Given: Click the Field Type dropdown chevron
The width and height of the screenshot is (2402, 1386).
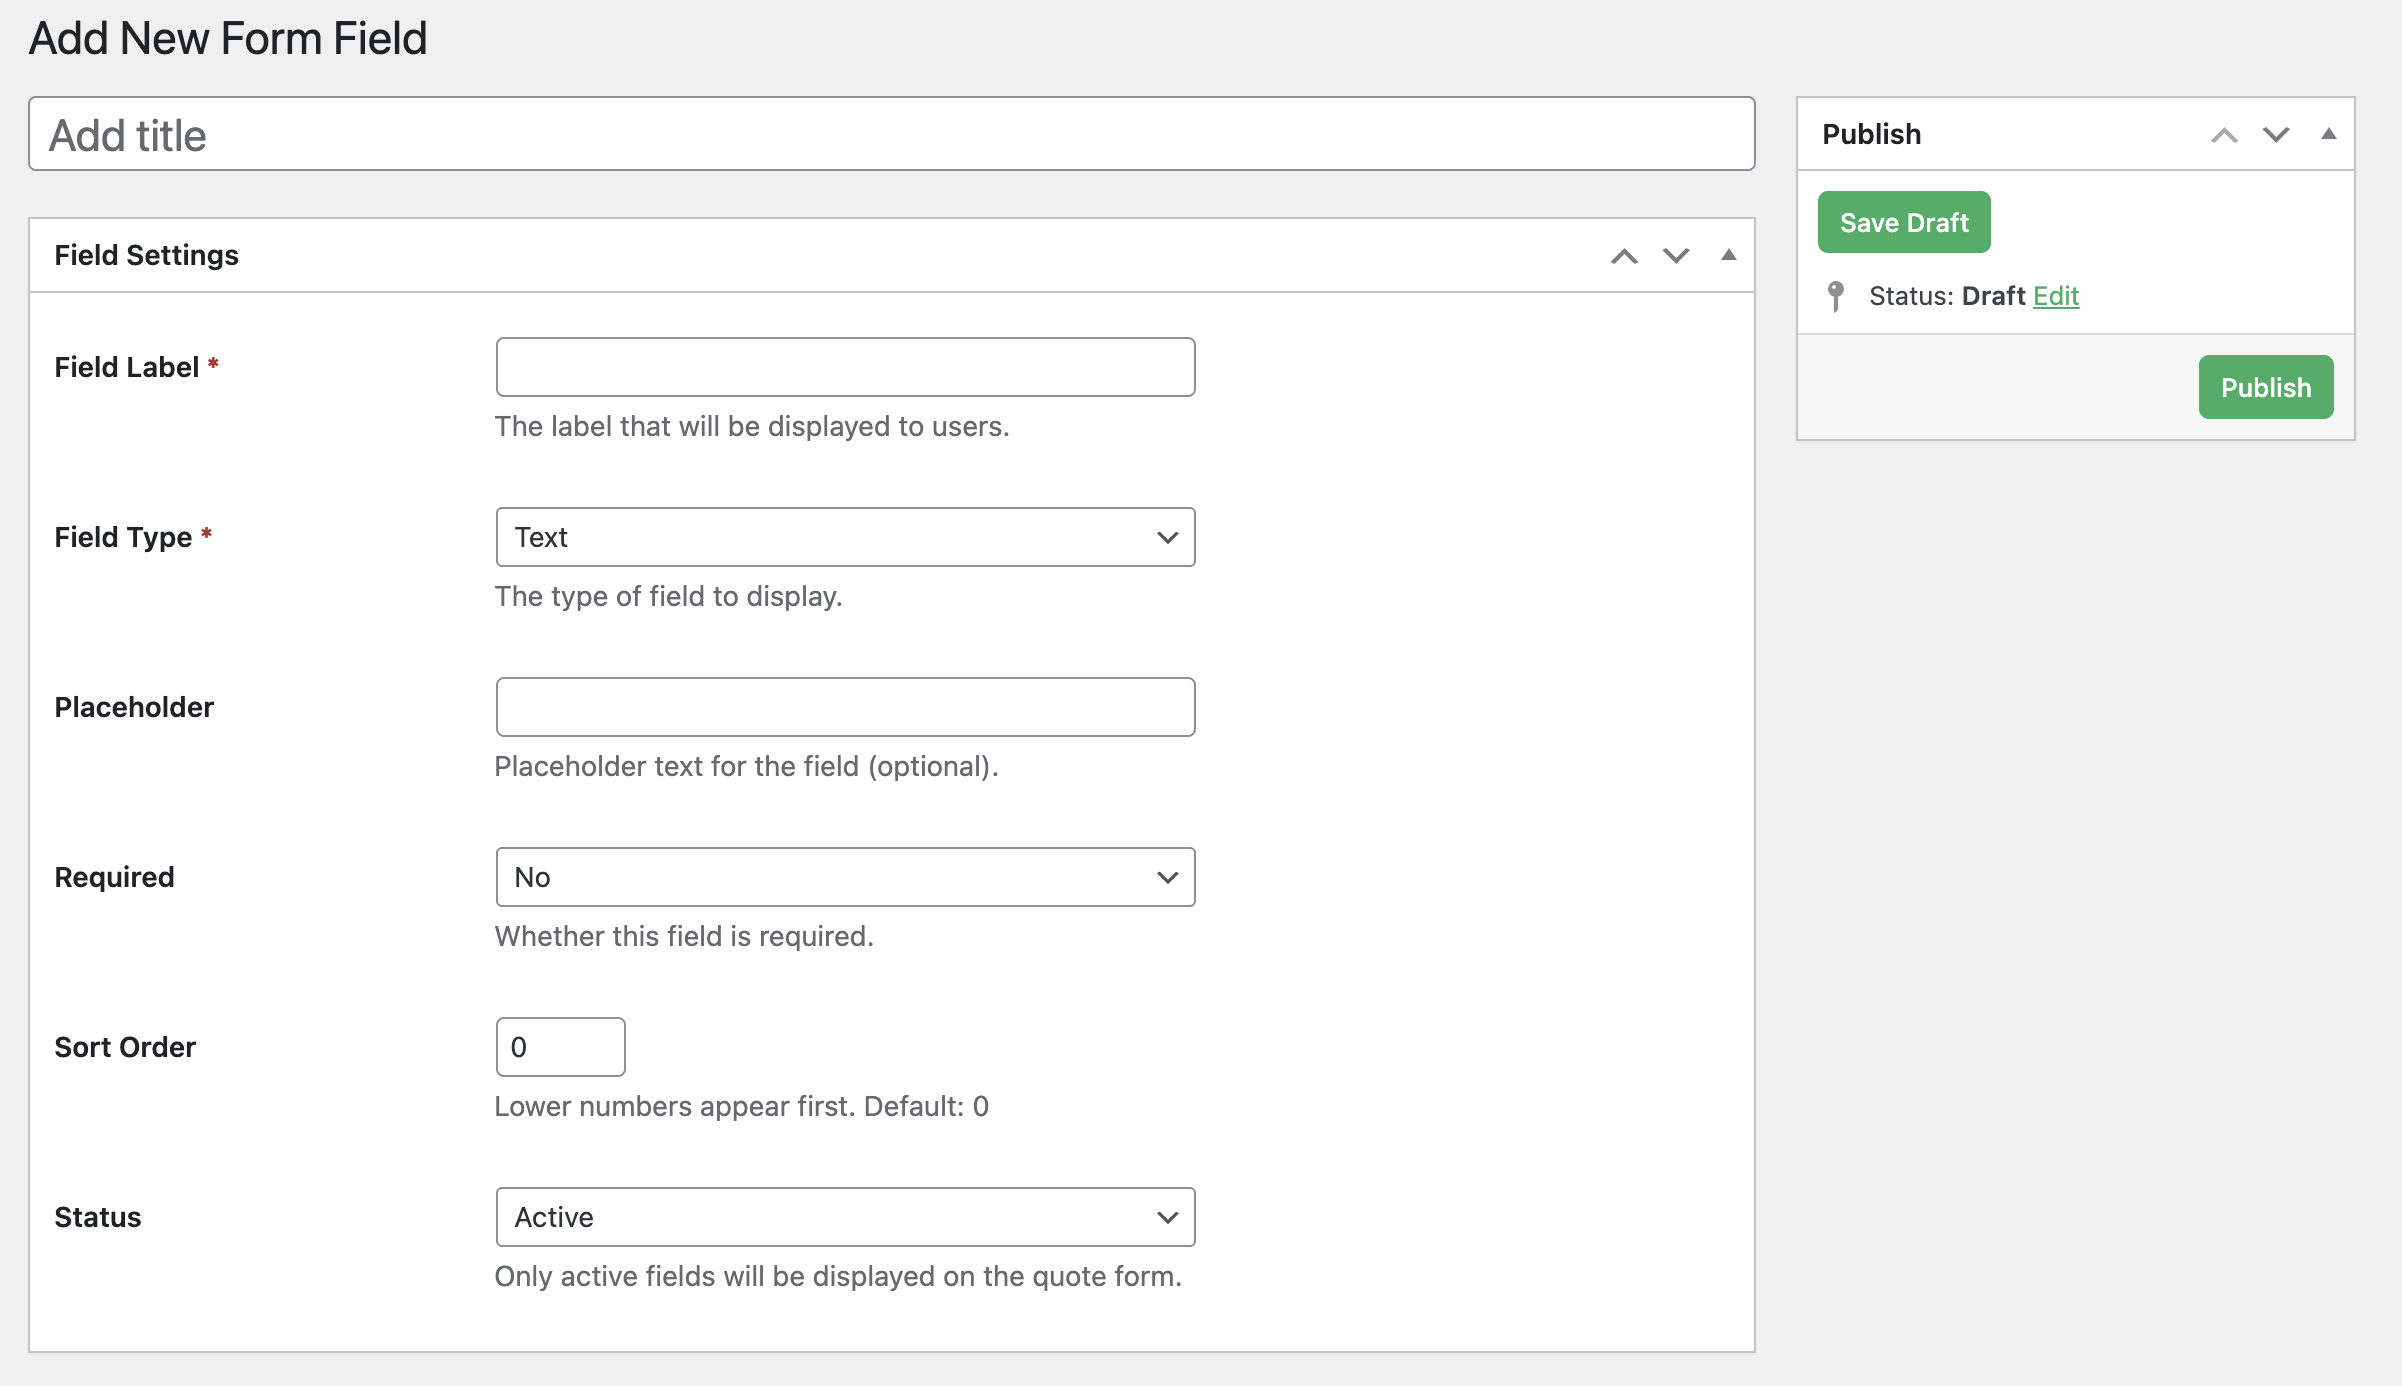Looking at the screenshot, I should tap(1166, 537).
